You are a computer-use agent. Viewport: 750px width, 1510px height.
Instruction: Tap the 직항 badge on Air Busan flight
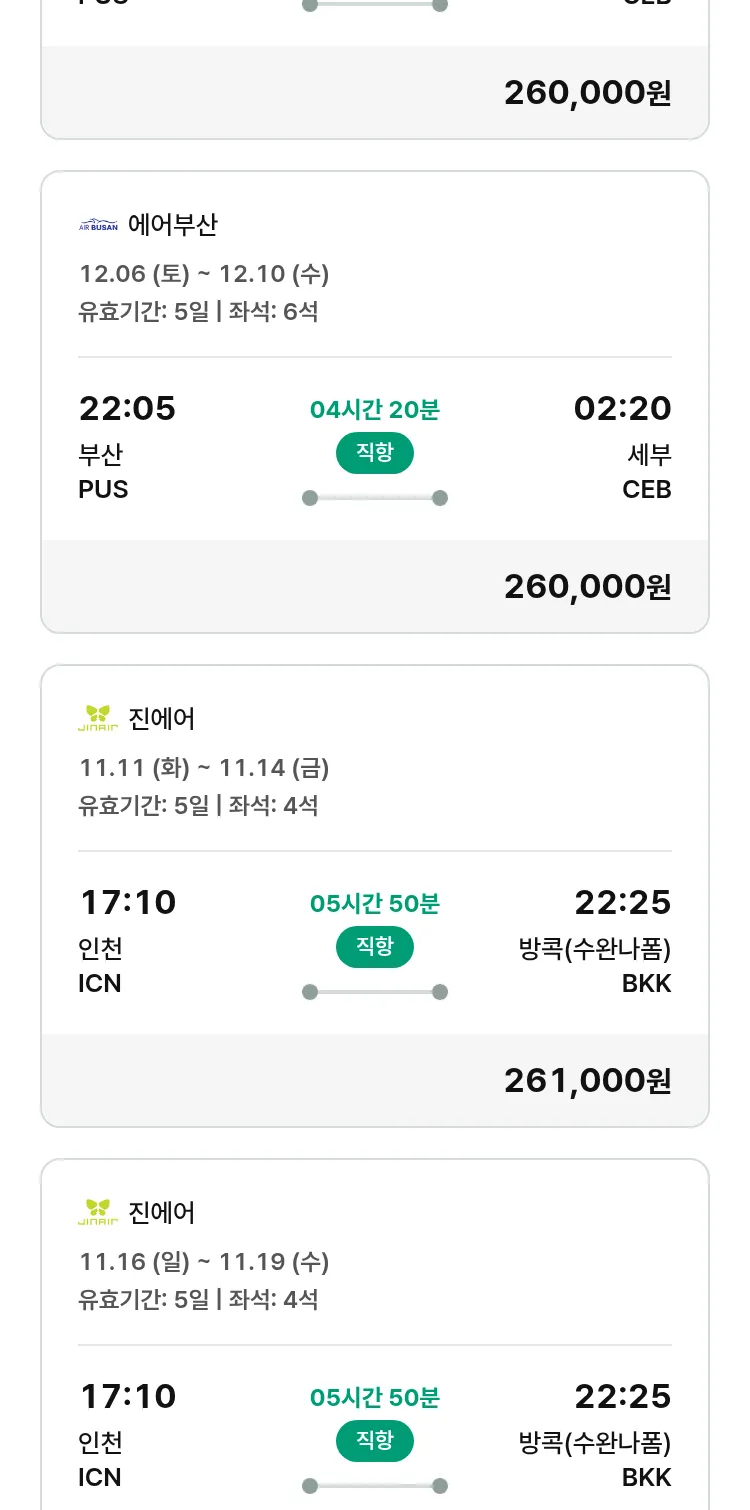click(375, 453)
